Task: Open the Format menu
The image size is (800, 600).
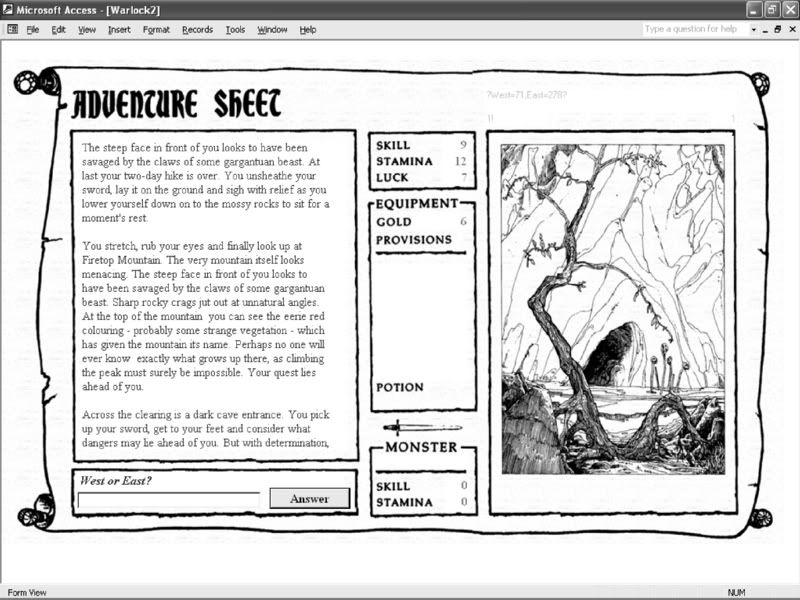Action: click(156, 30)
